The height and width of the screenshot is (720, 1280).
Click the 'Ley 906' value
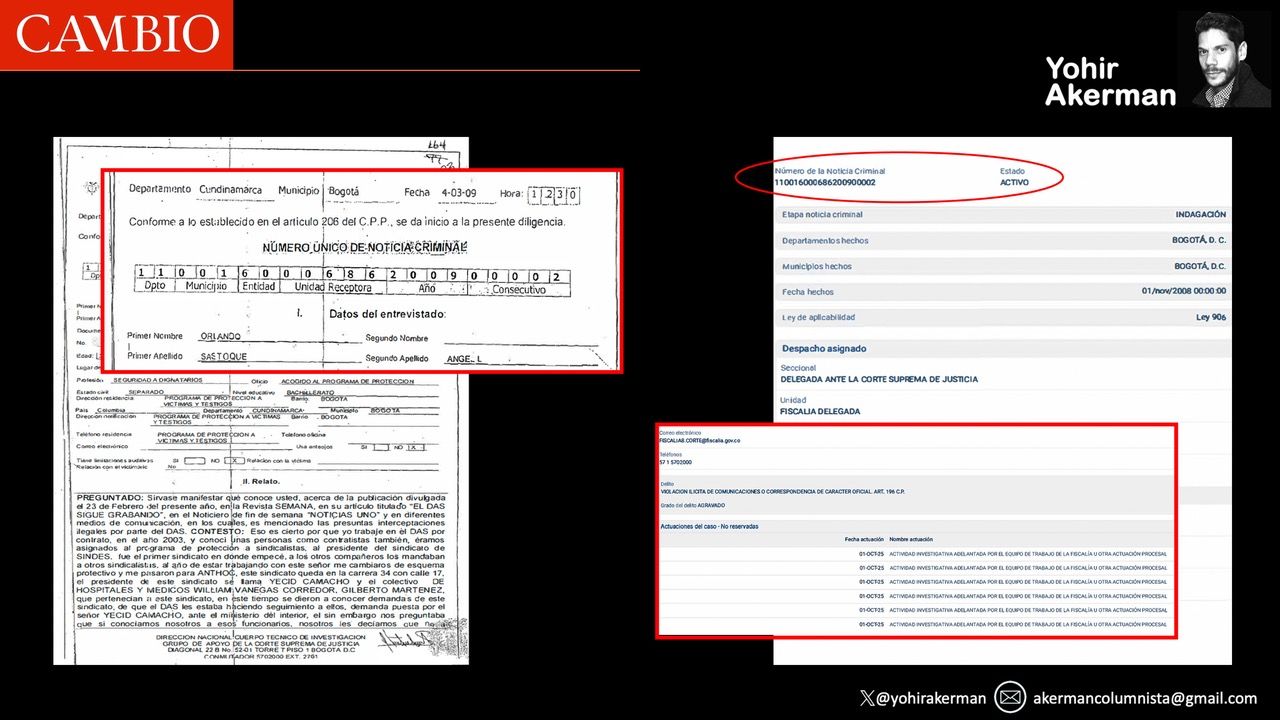[x=1211, y=318]
